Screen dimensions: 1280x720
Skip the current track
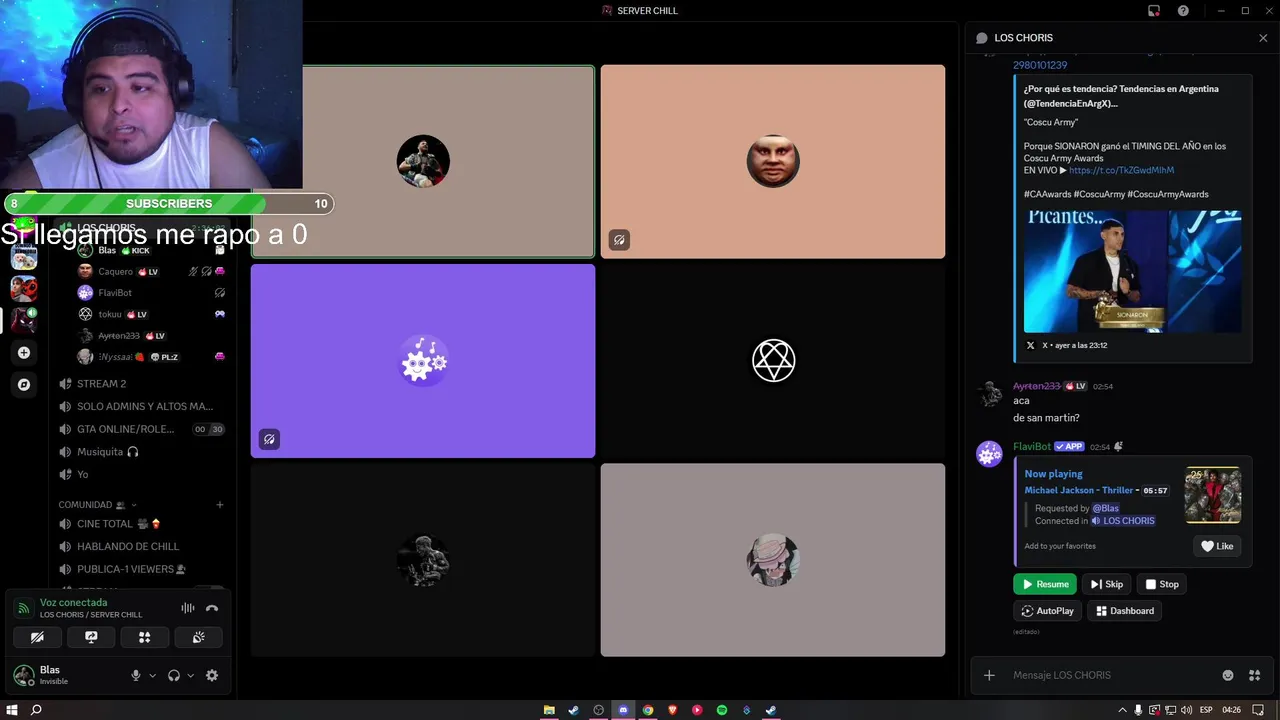[x=1106, y=584]
